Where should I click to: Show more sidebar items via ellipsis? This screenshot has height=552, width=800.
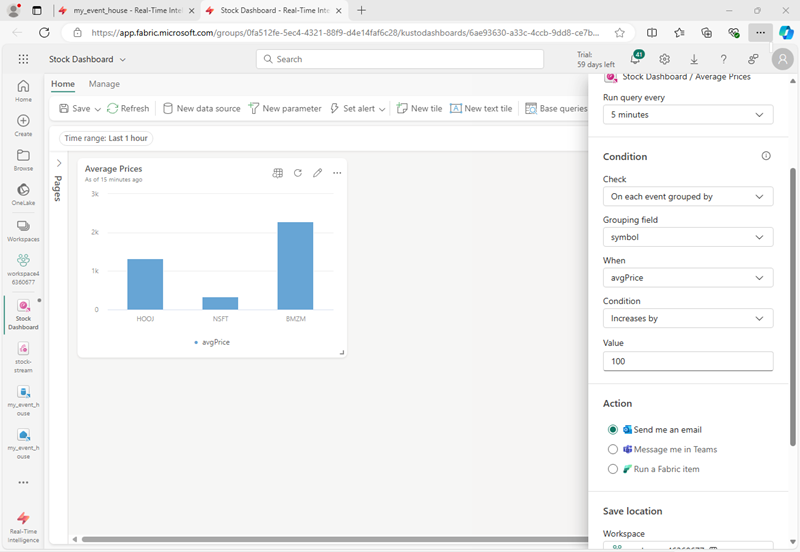click(23, 482)
